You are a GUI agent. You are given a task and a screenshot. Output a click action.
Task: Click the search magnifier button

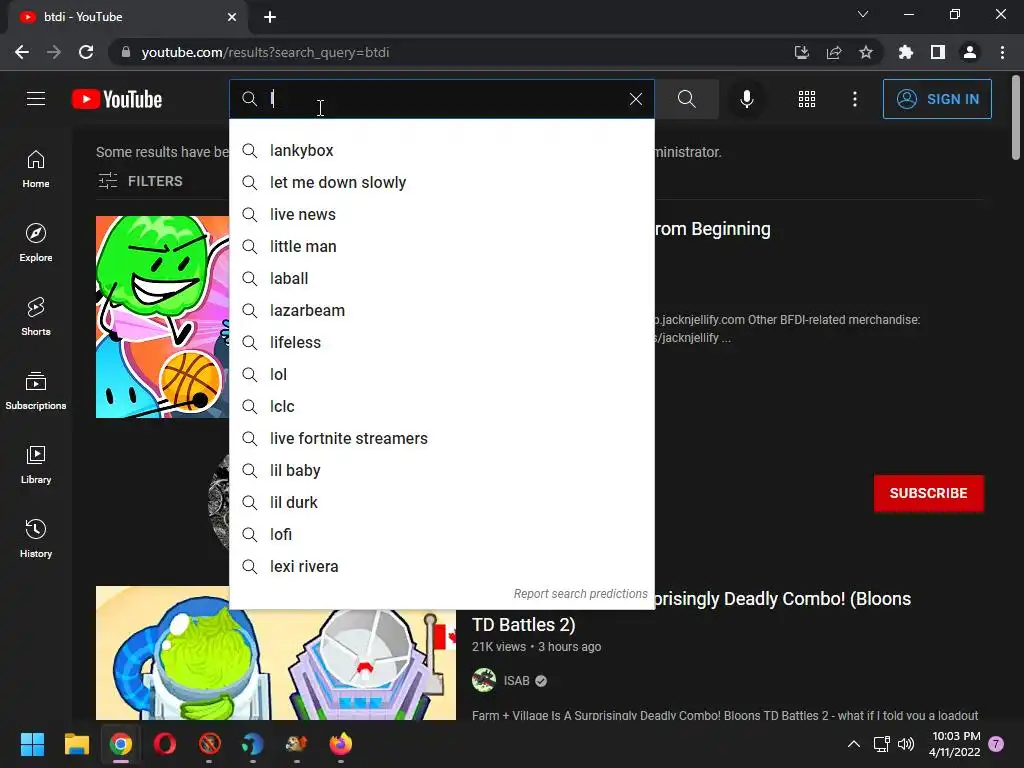[x=686, y=99]
